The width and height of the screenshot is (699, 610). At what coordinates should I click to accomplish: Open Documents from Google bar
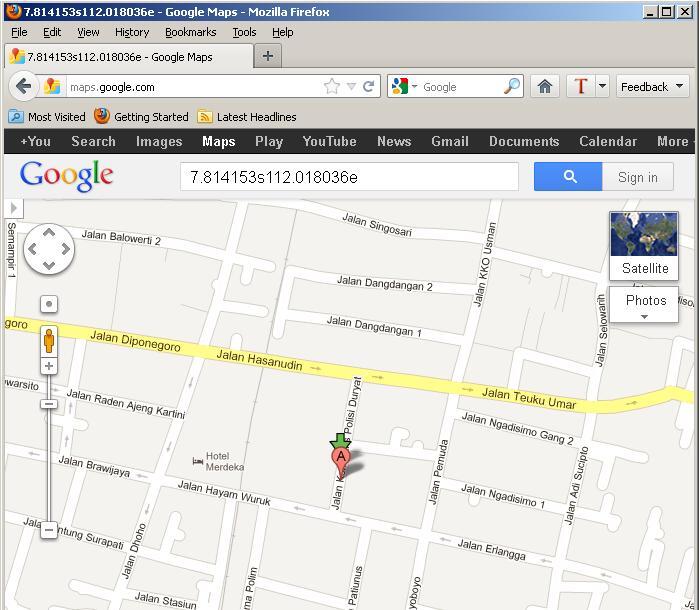click(524, 141)
